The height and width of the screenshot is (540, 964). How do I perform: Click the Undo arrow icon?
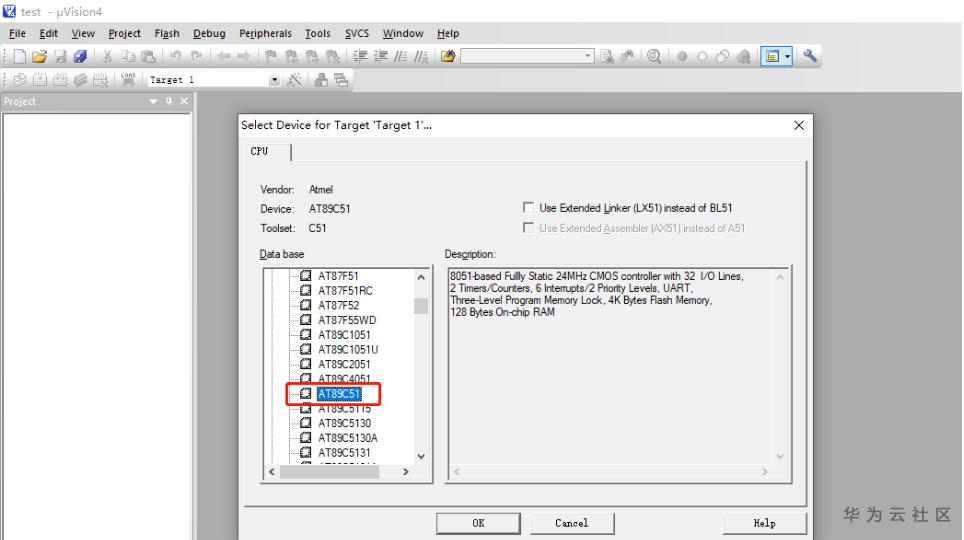pos(176,57)
